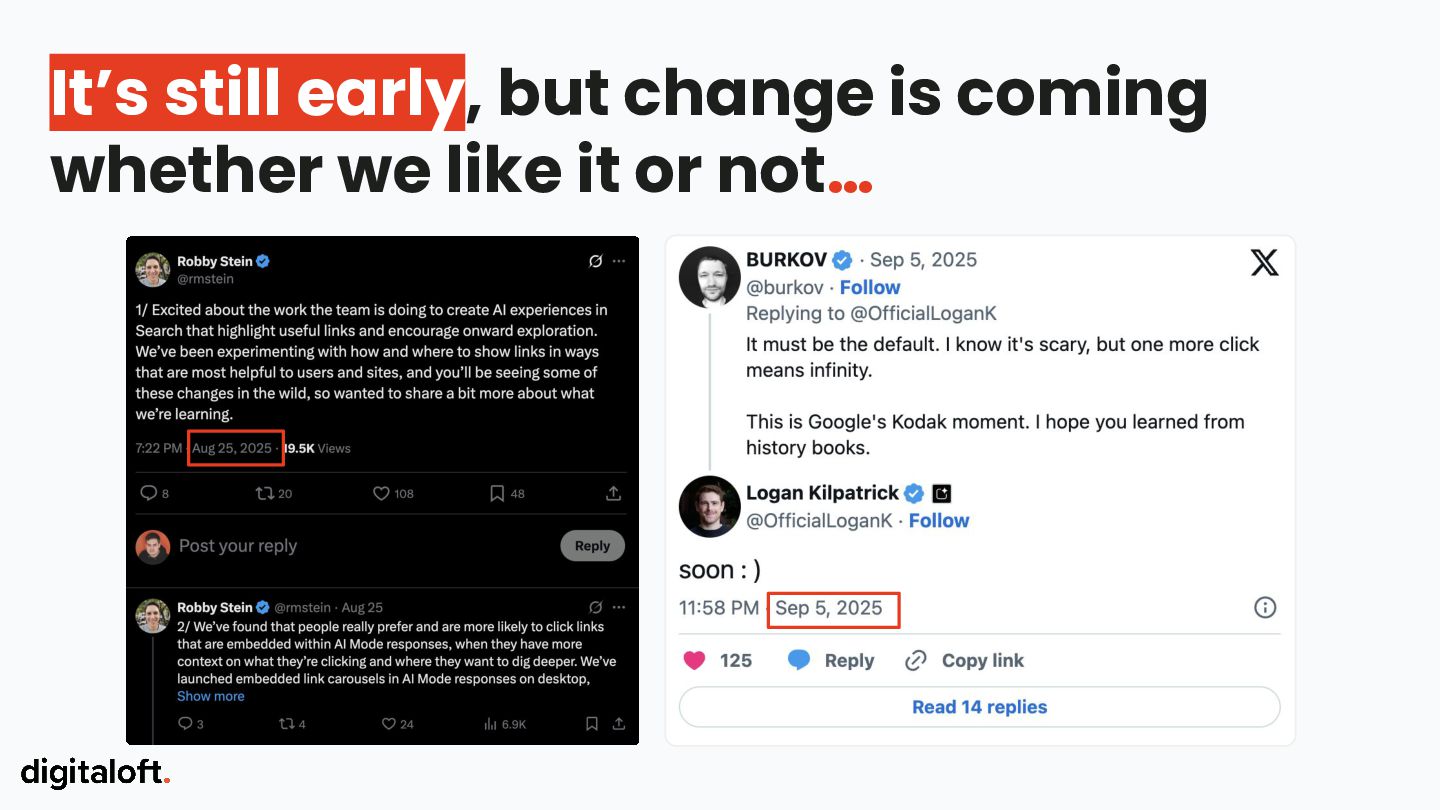
Task: Click the Grok icon on first post
Action: 596,261
